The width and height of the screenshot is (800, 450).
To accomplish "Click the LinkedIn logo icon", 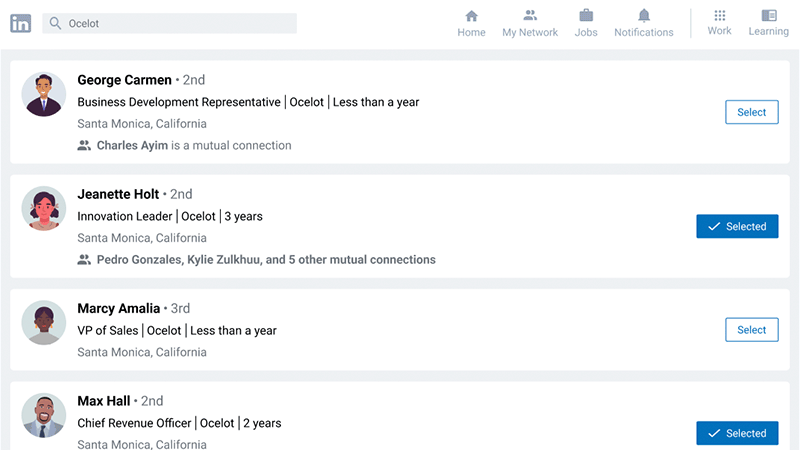I will tap(20, 23).
